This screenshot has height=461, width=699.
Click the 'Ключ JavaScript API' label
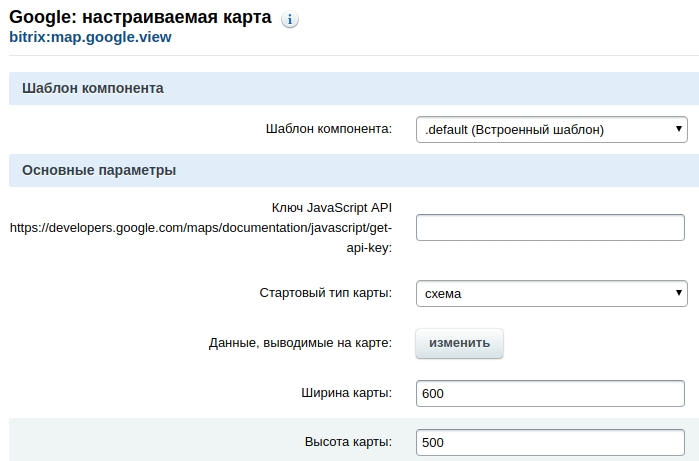[x=331, y=208]
